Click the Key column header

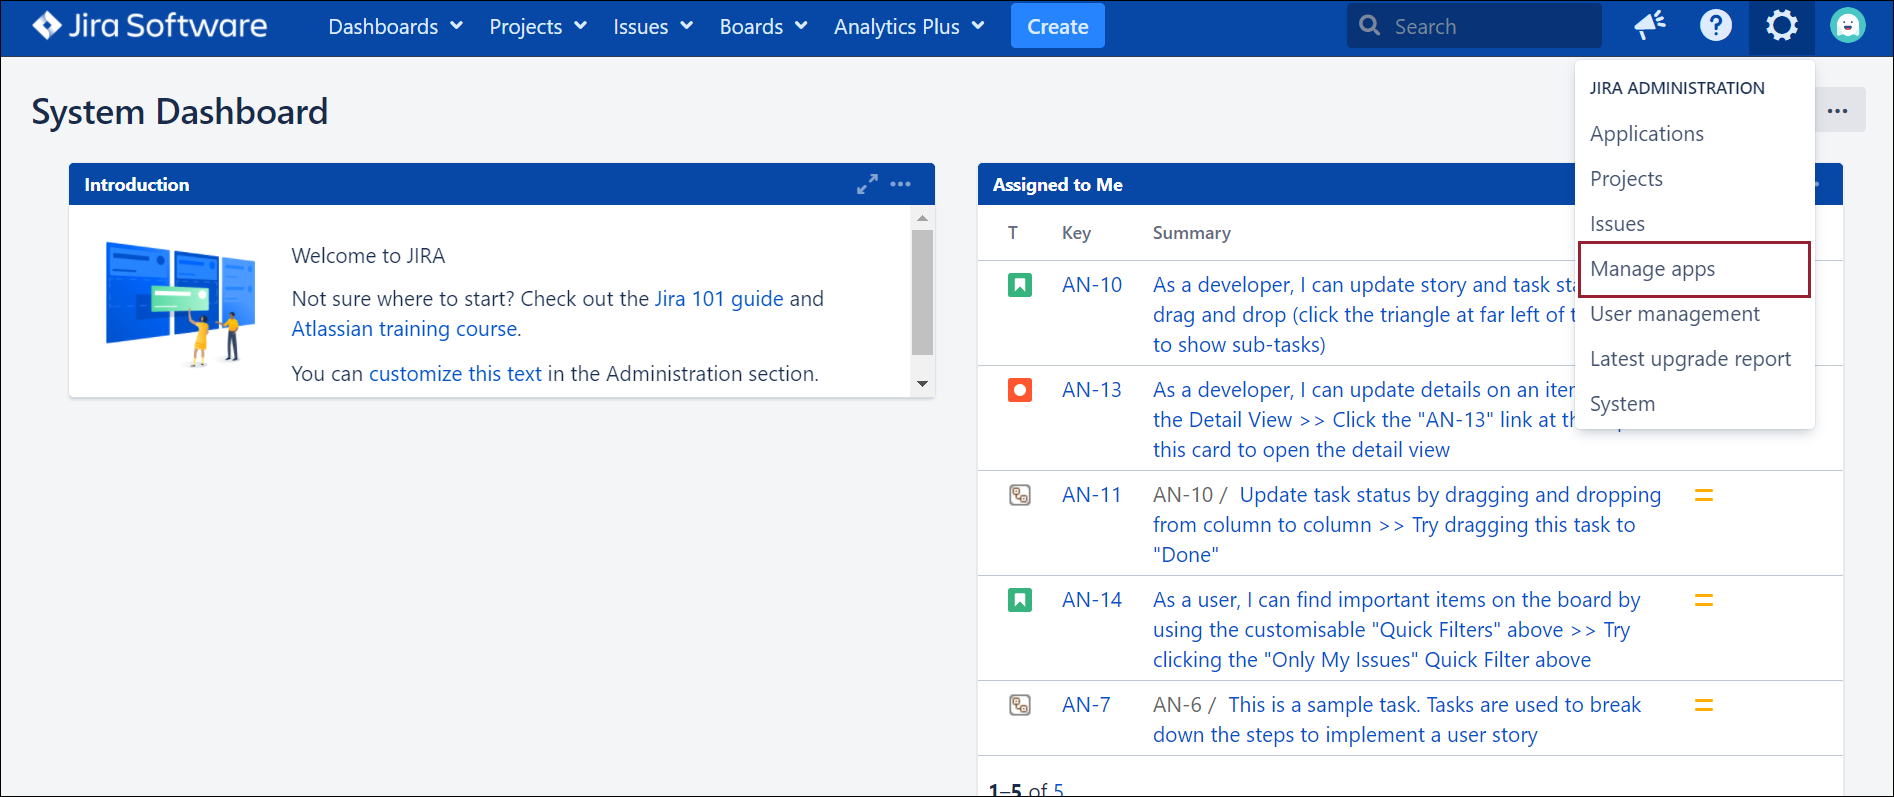pos(1076,233)
